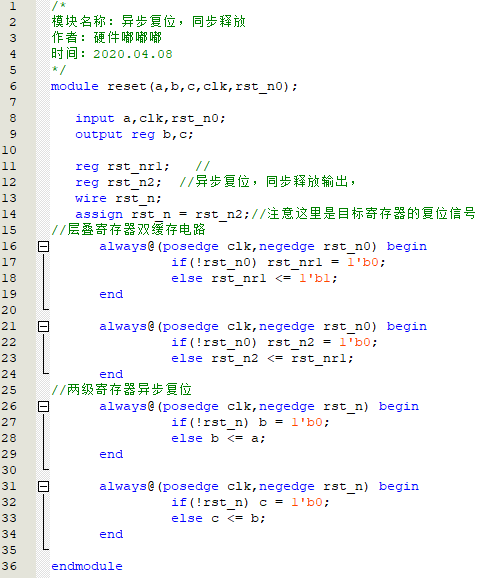Click 'output' keyword on line 9

click(99, 135)
